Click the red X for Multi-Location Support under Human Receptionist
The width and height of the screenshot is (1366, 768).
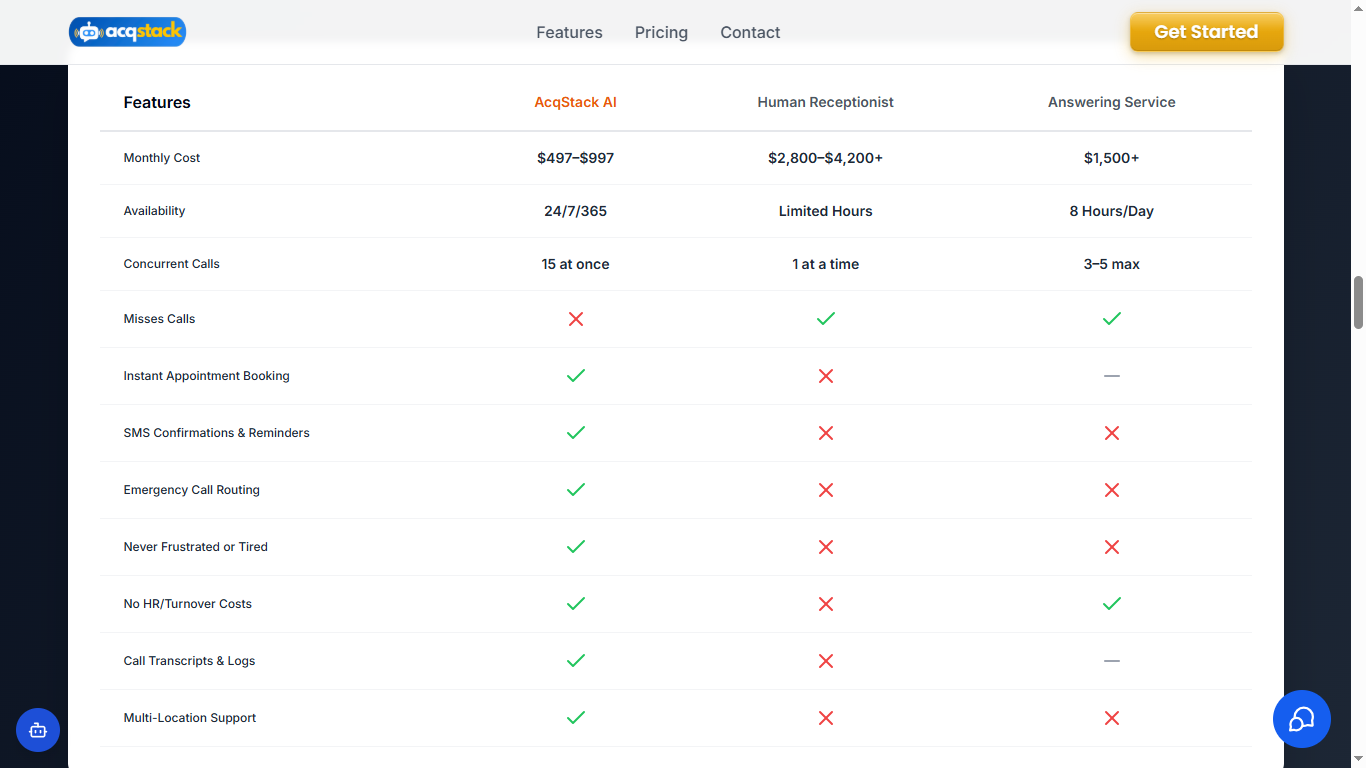coord(825,718)
